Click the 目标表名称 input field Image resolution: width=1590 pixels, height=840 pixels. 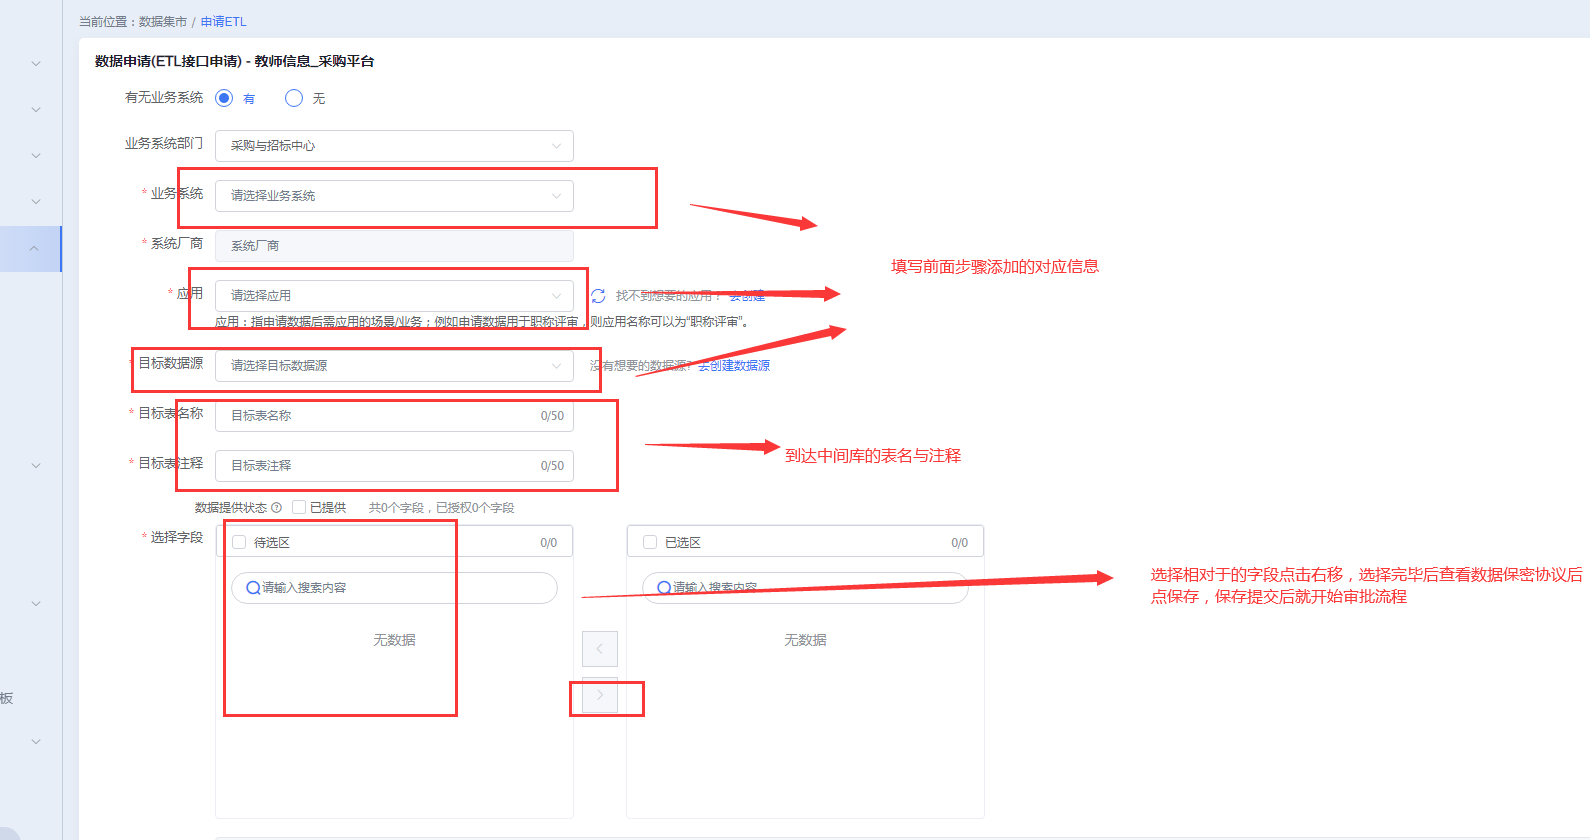tap(380, 416)
